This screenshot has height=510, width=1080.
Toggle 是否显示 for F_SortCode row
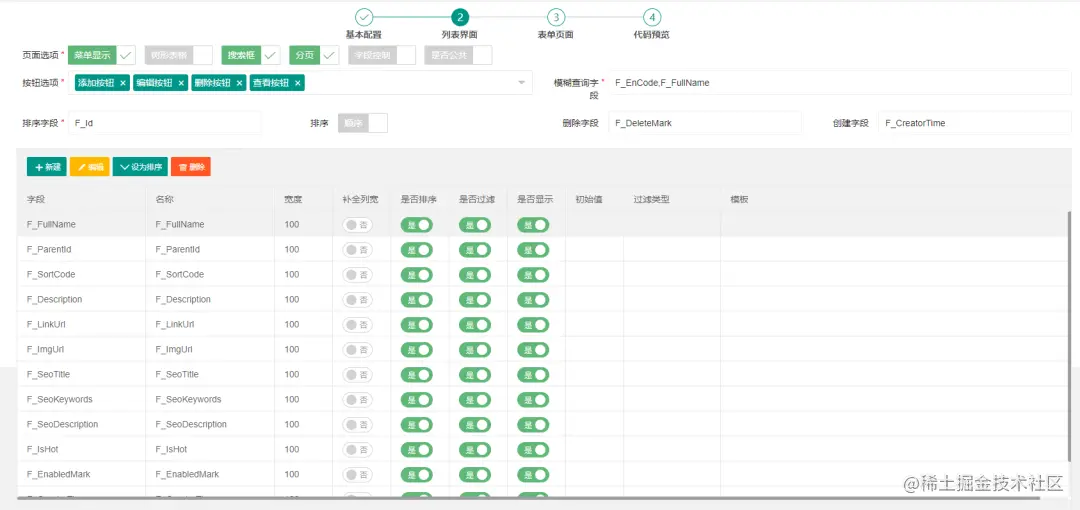point(533,274)
